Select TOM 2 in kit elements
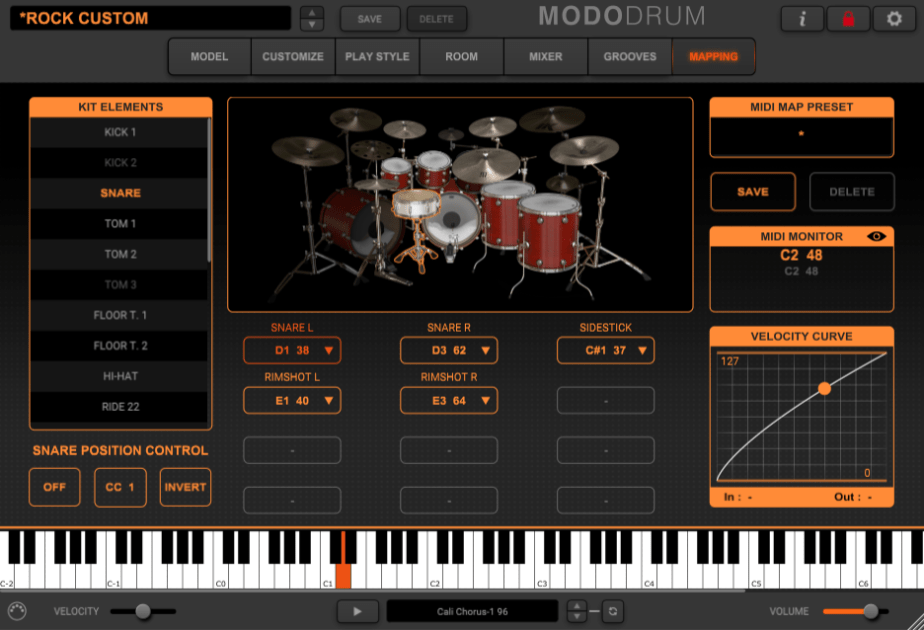924x630 pixels. [120, 254]
